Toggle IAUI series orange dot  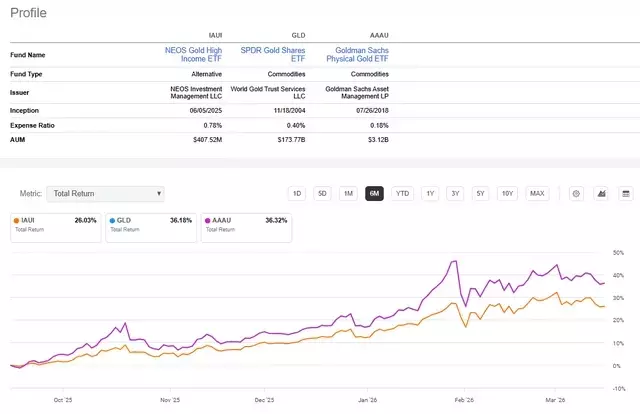(x=17, y=220)
